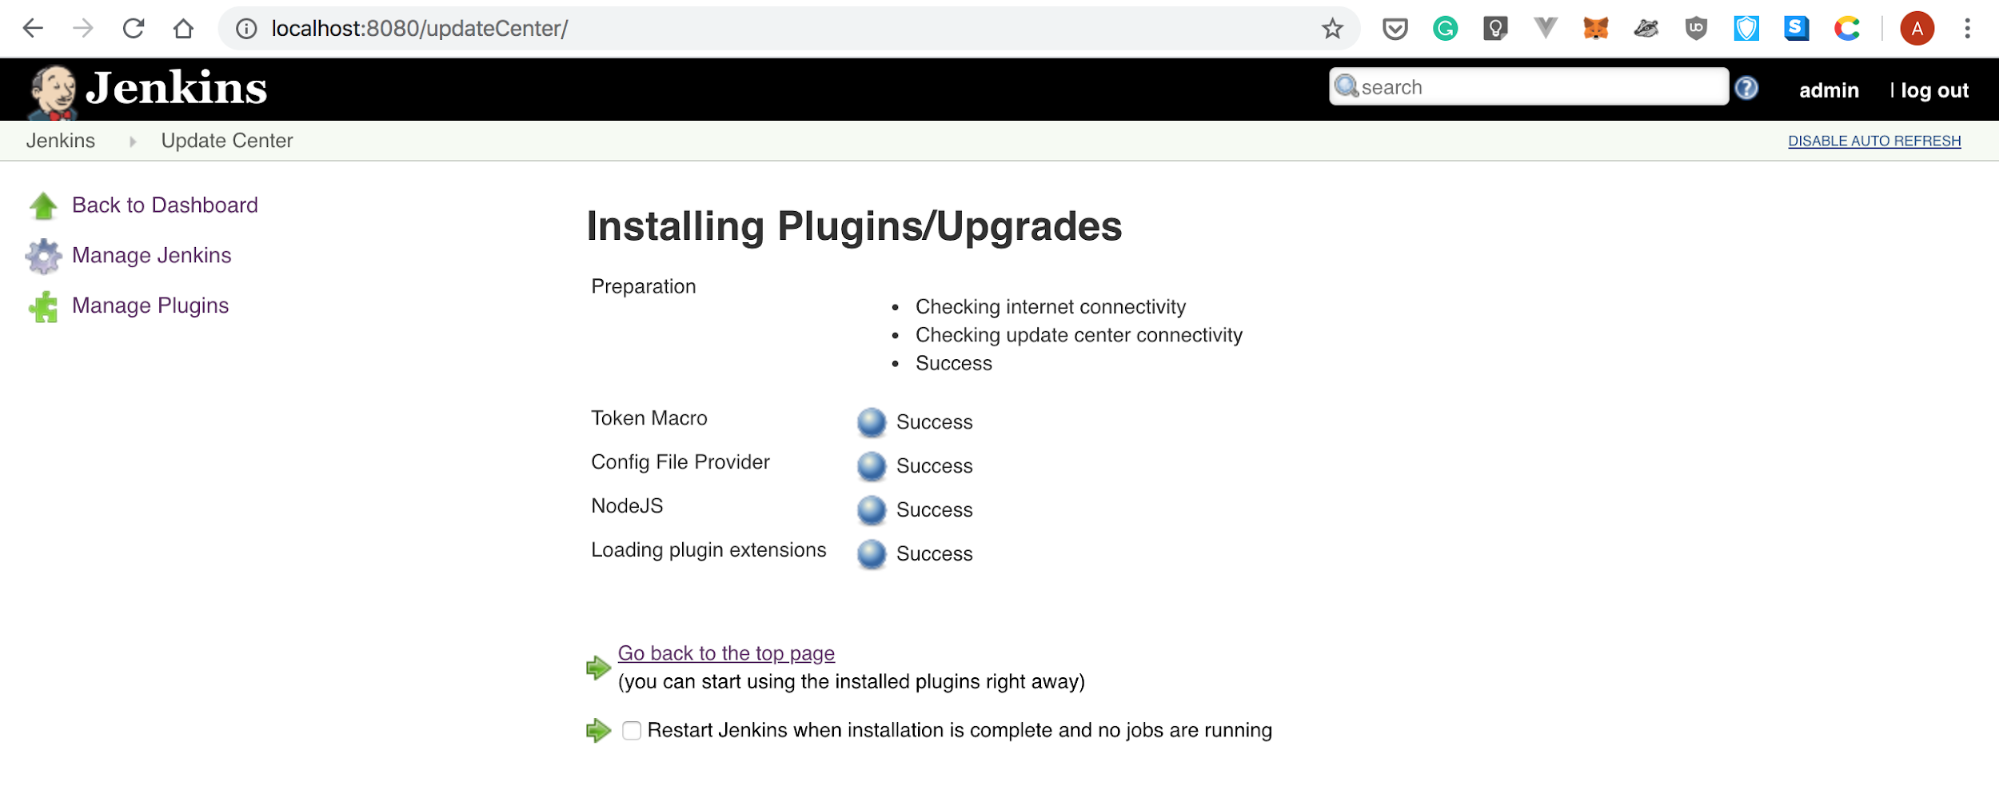Click the Preparation label
This screenshot has width=1999, height=799.
pos(643,287)
